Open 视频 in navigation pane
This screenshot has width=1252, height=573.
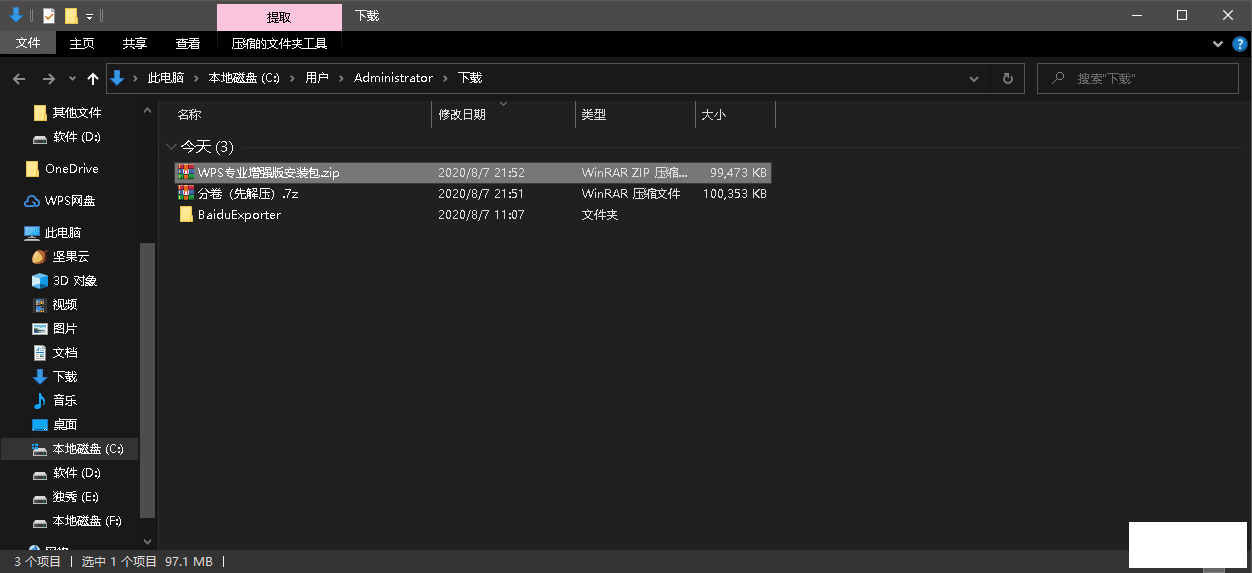click(64, 305)
